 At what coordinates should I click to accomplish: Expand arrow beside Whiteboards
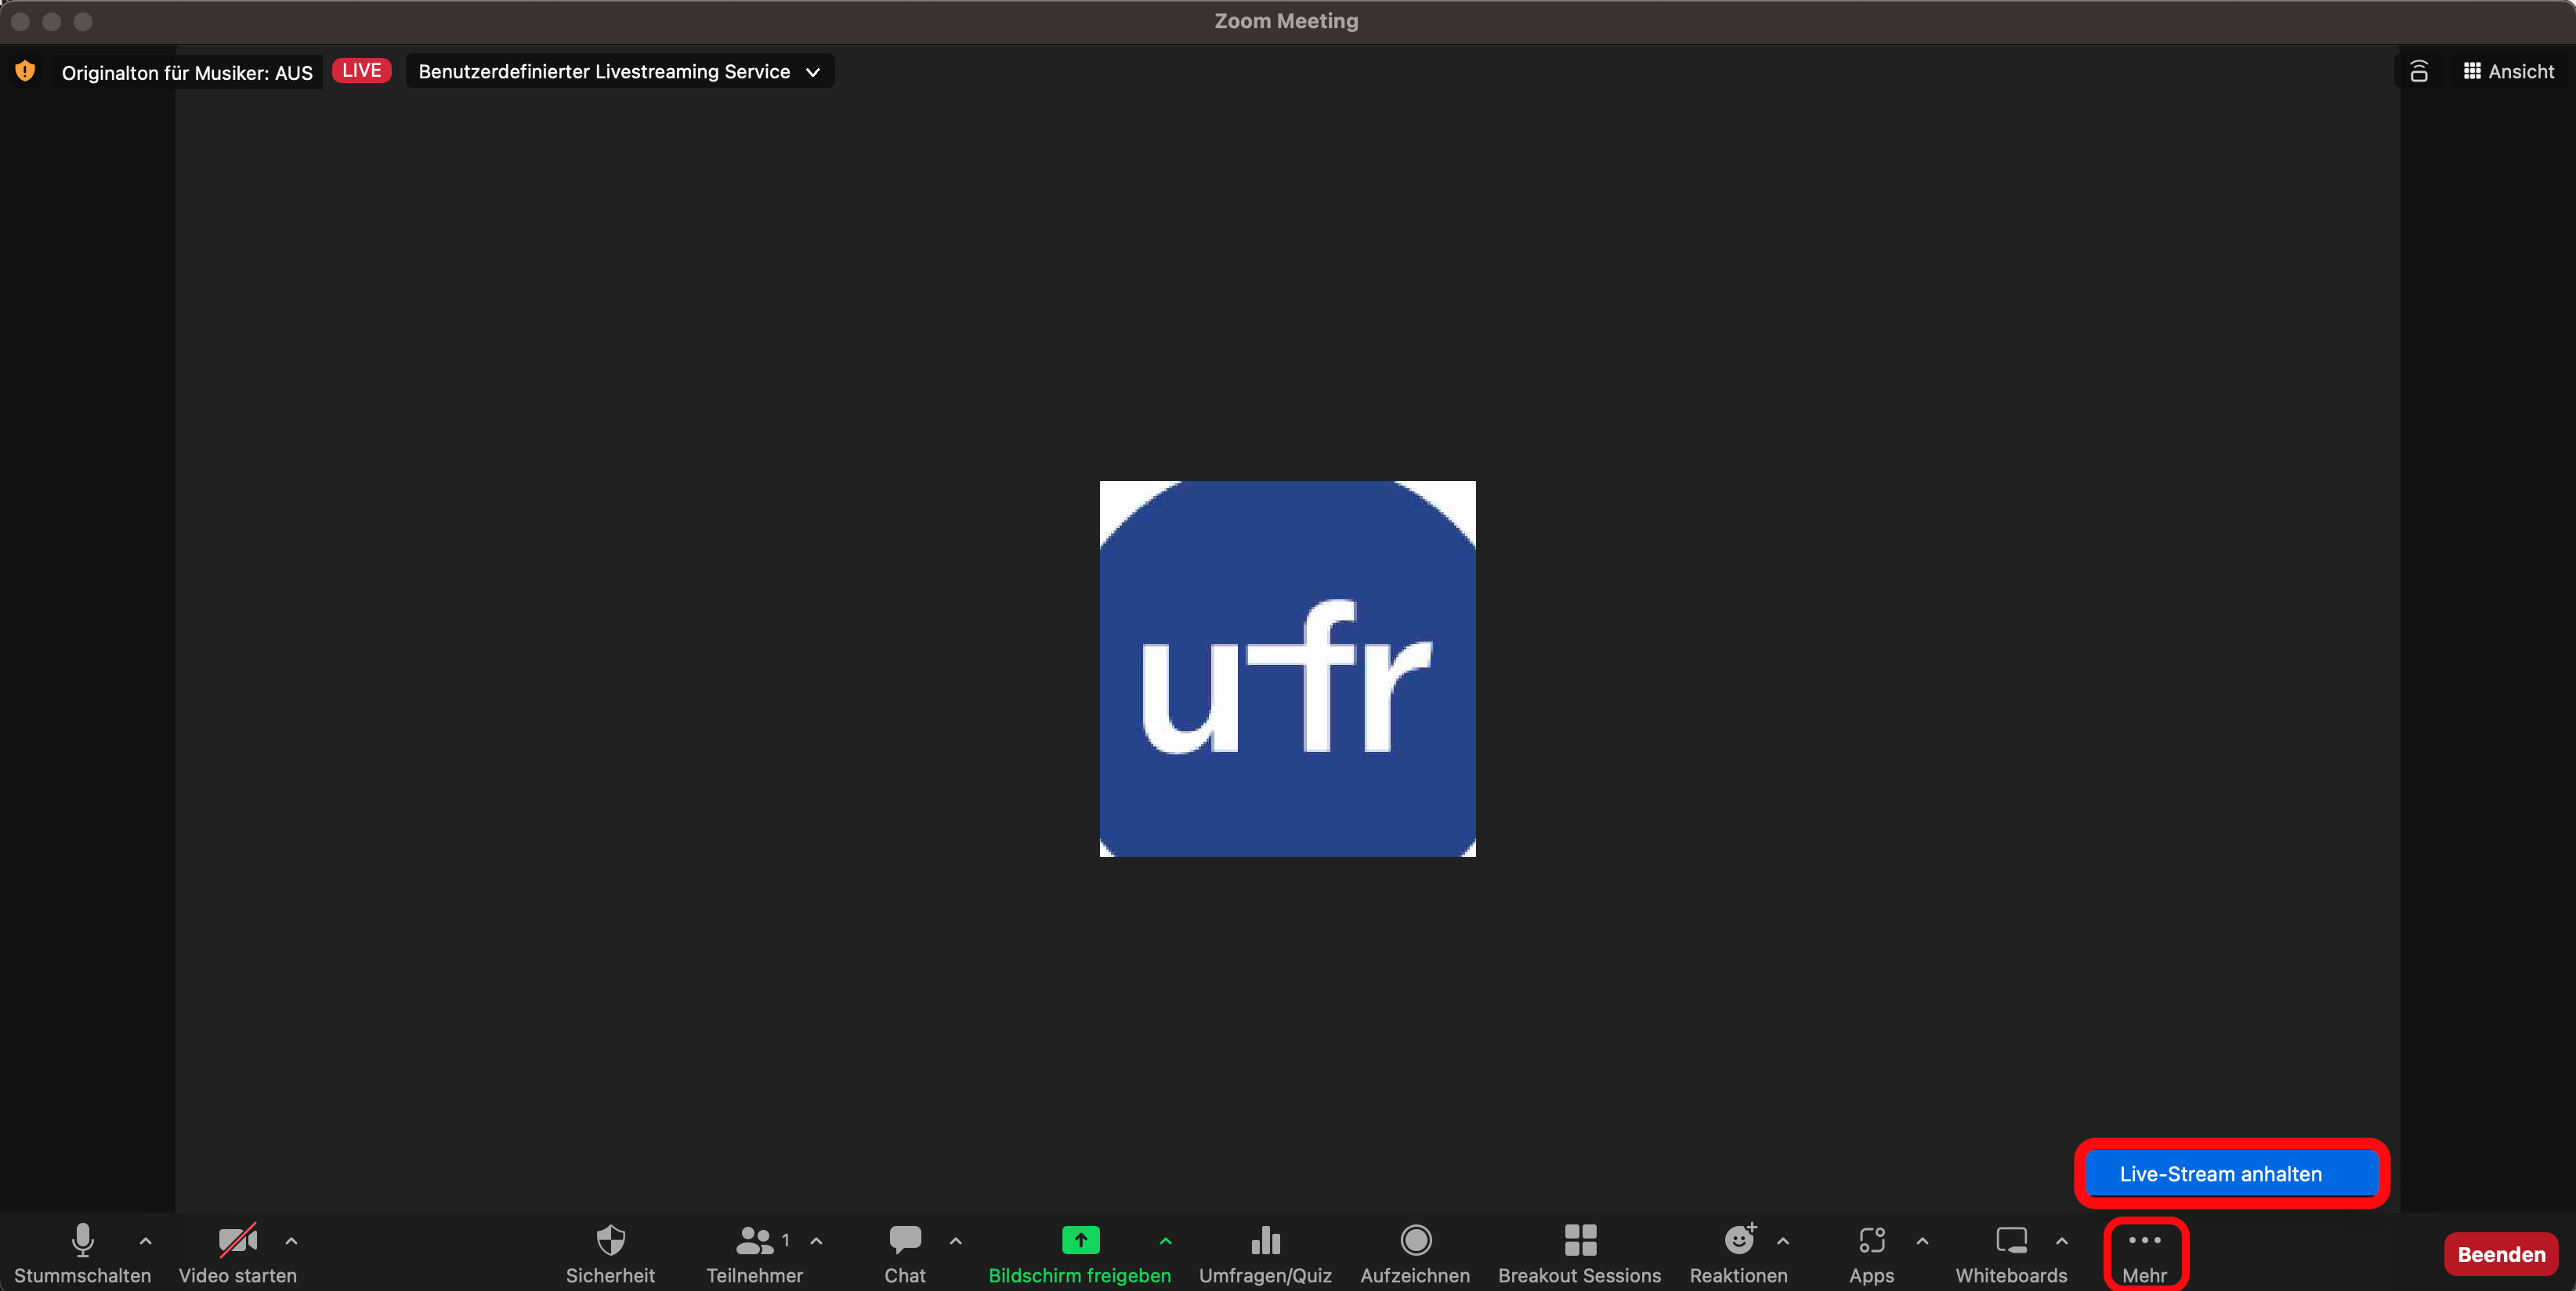click(x=2062, y=1241)
